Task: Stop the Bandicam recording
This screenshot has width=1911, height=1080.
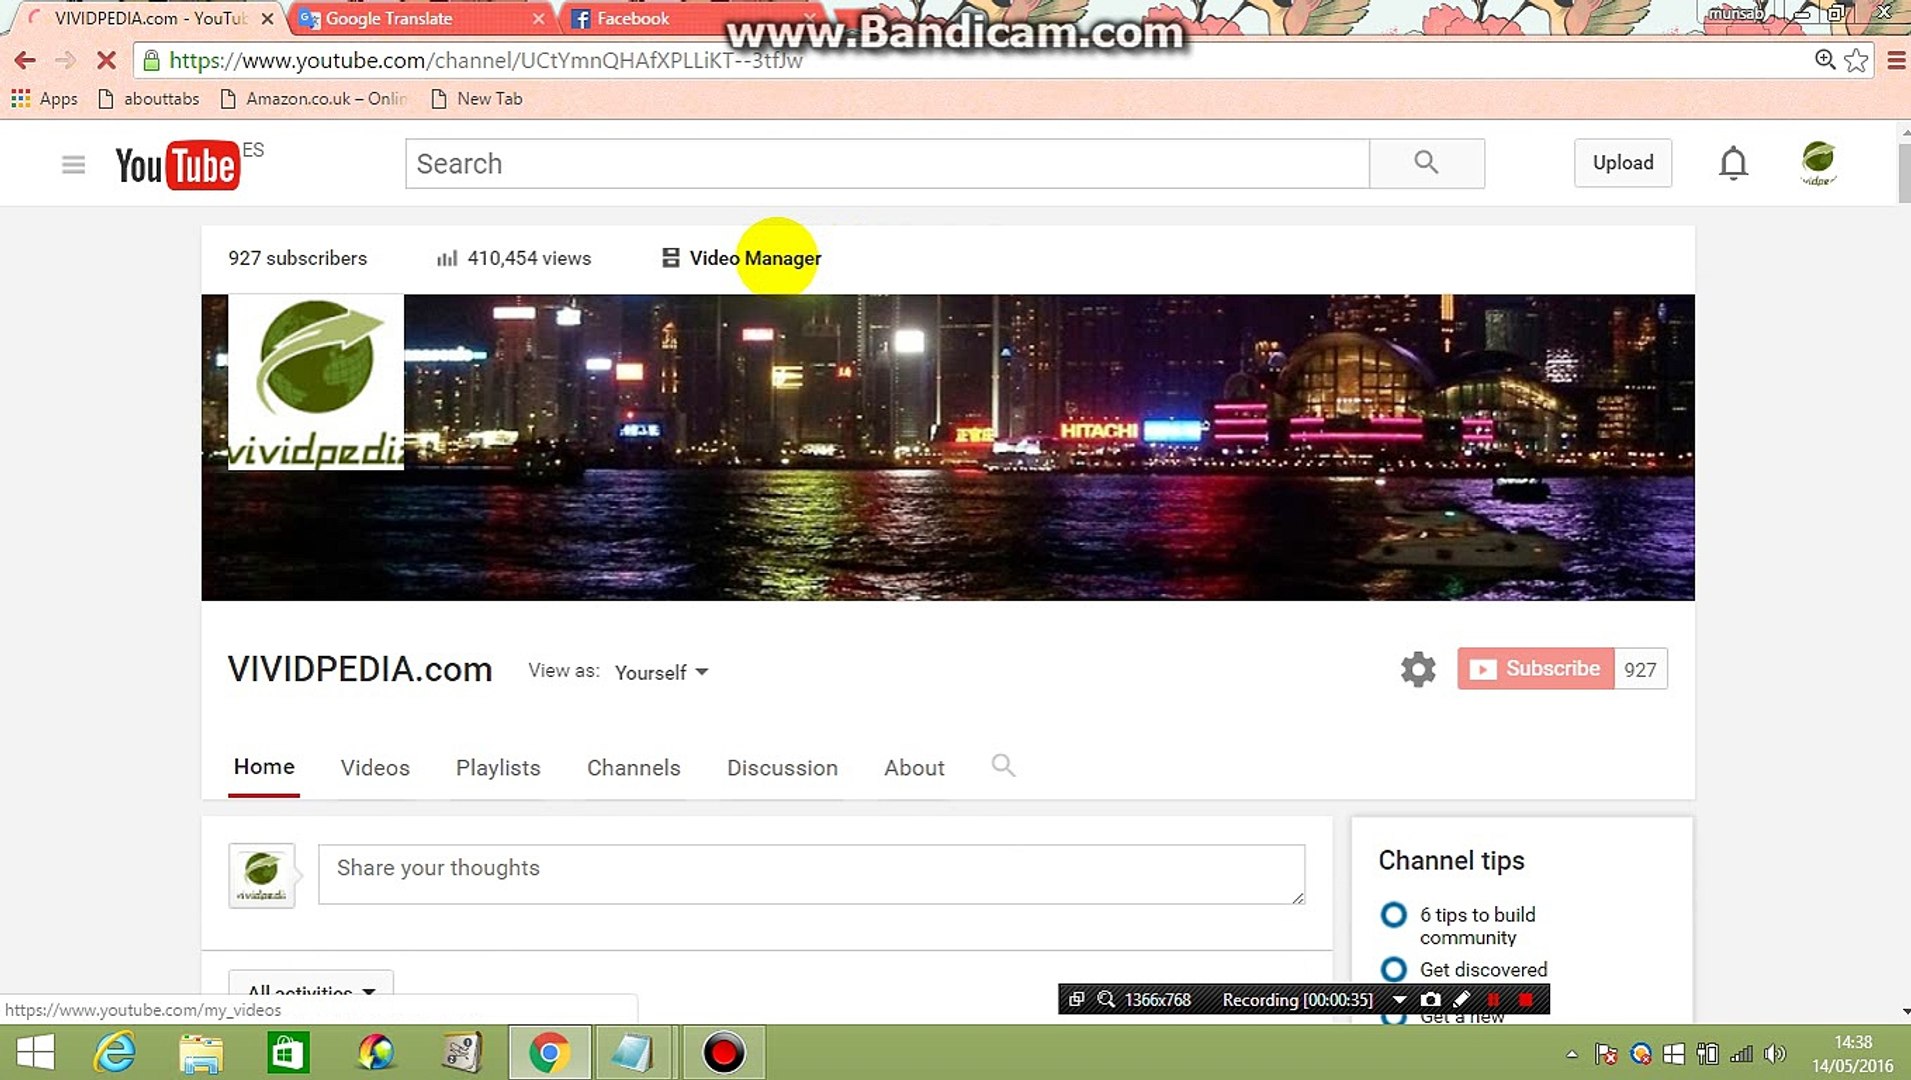Action: coord(1525,999)
